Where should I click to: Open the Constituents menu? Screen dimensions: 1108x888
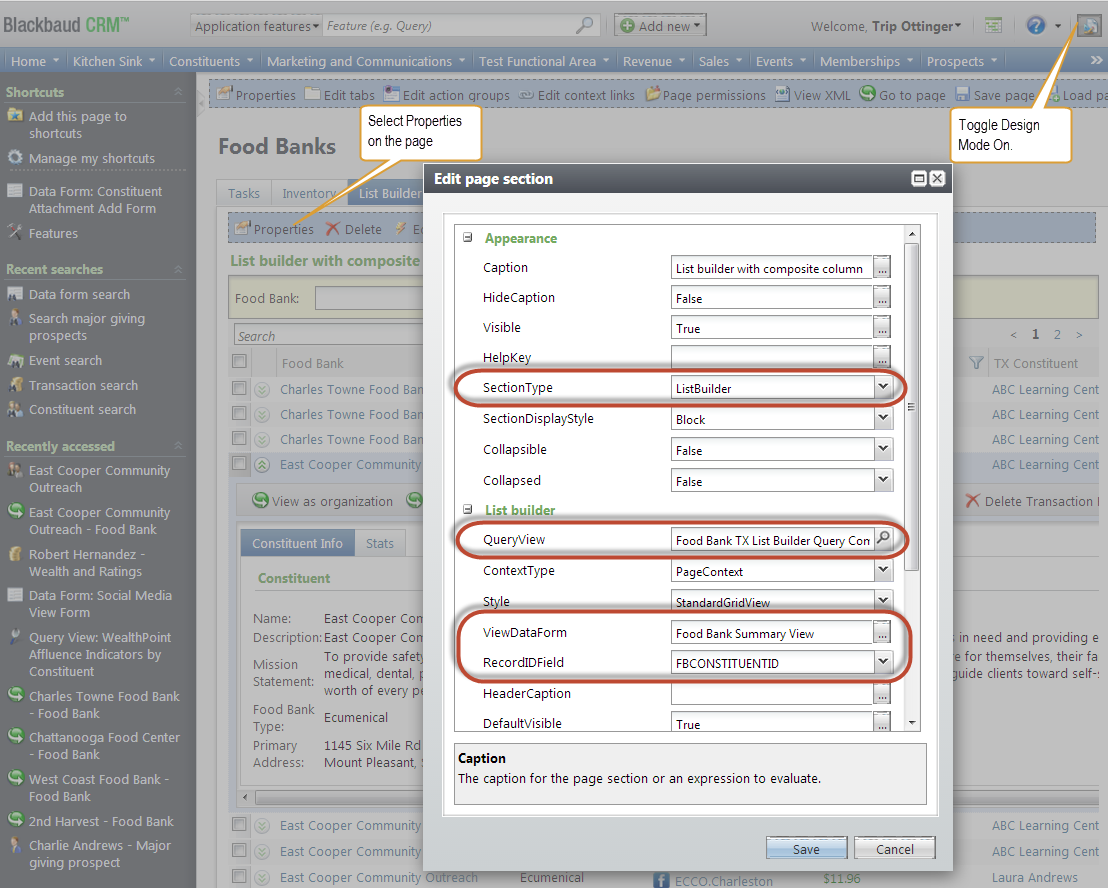pyautogui.click(x=211, y=61)
